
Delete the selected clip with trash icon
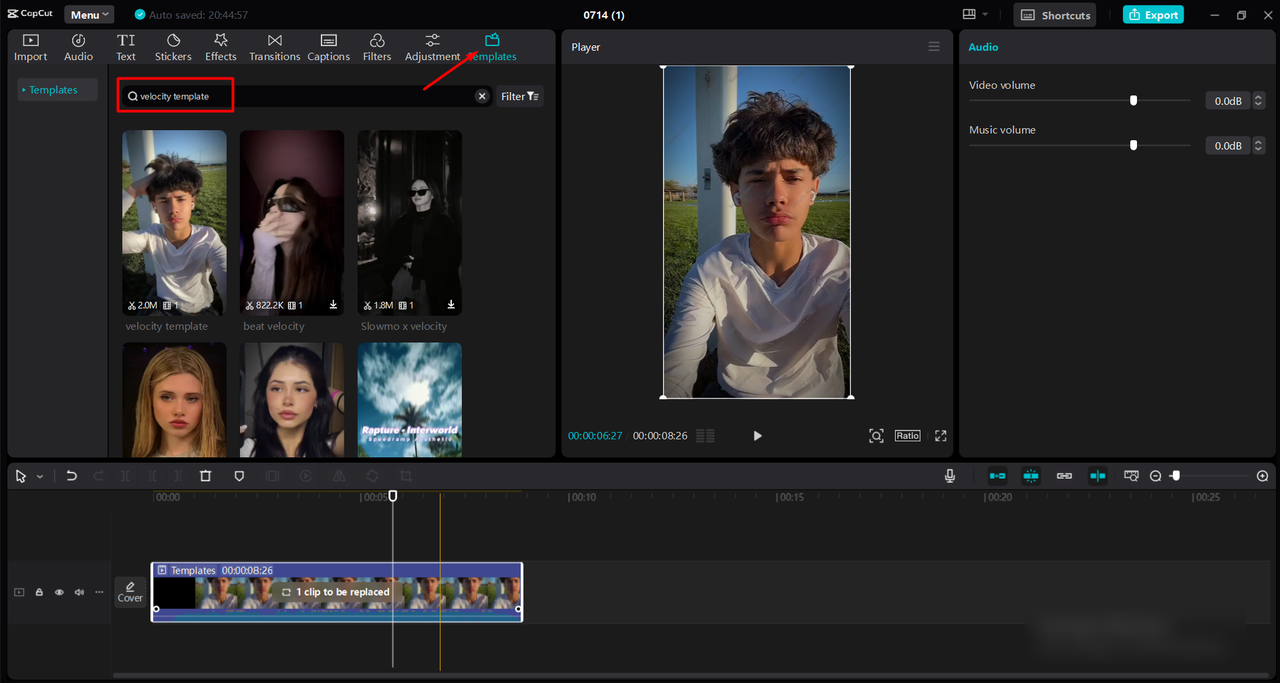click(x=205, y=476)
